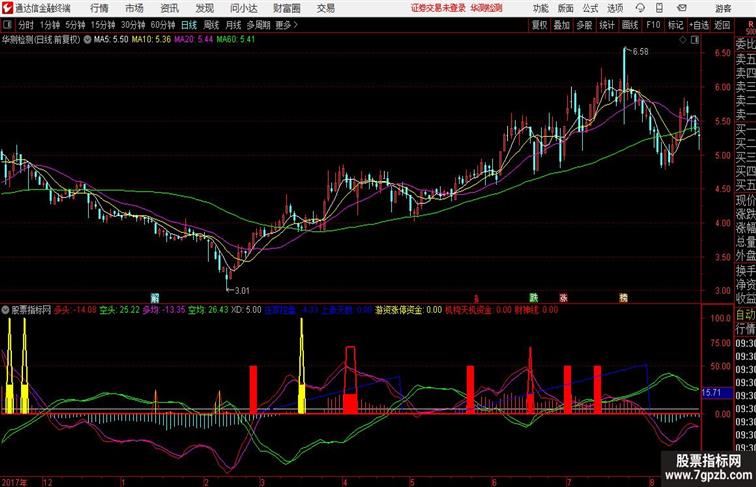
Task: Click the 证券交易未登录 login link
Action: coord(438,8)
